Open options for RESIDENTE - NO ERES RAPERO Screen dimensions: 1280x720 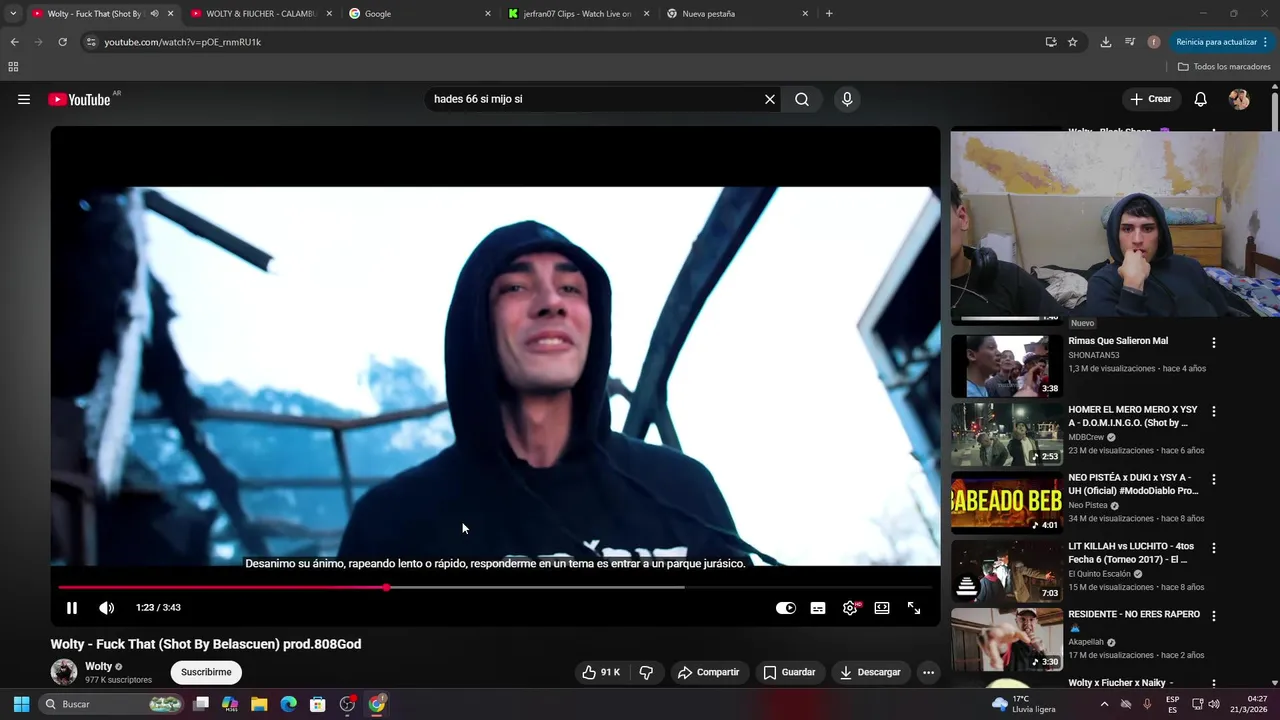(x=1214, y=616)
